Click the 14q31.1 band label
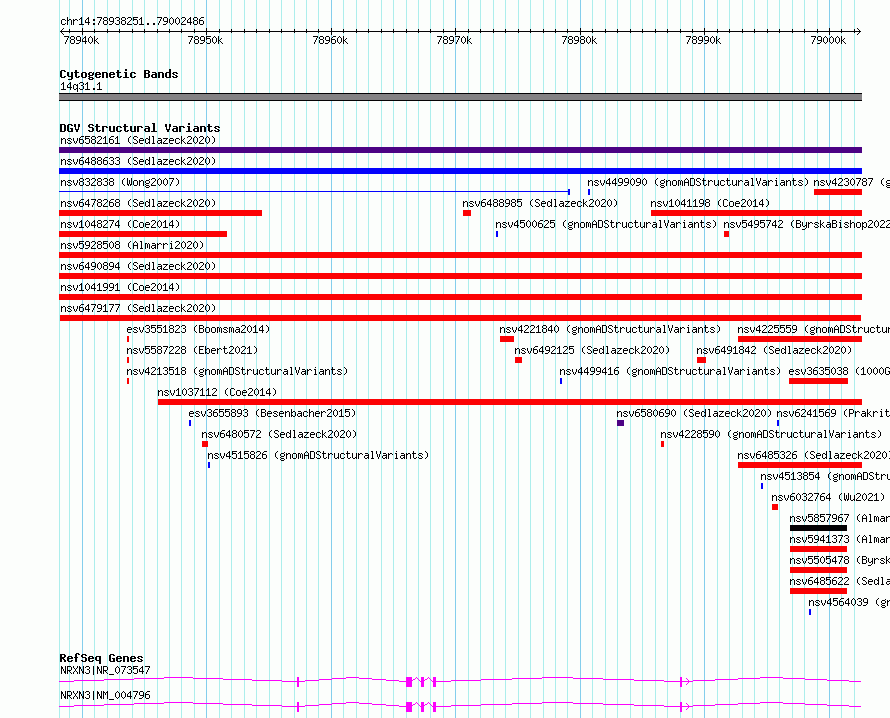890x718 pixels. 81,86
